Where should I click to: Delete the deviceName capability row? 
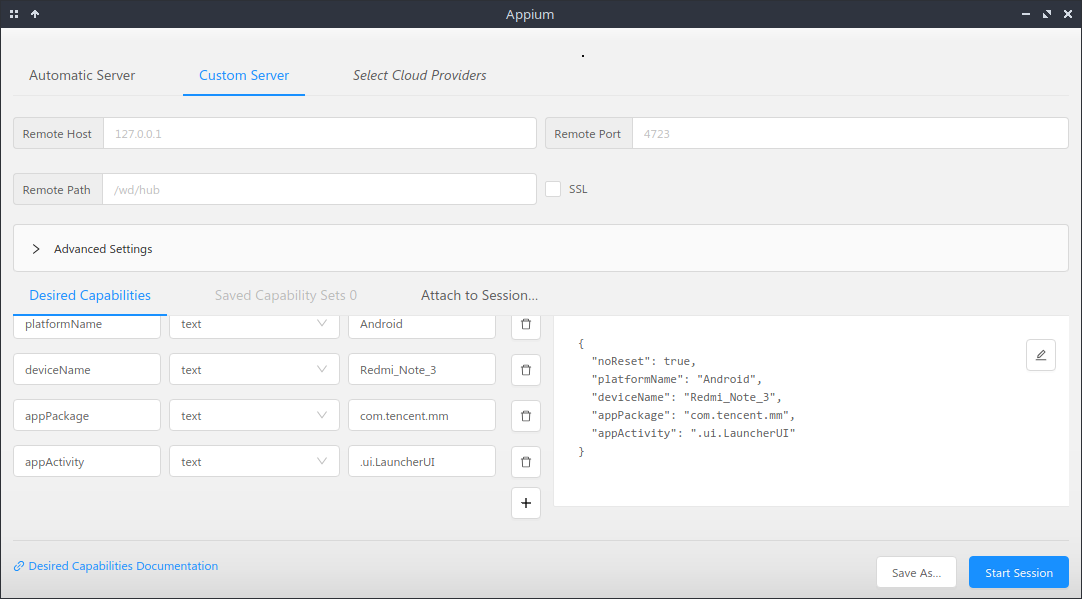[x=526, y=370]
